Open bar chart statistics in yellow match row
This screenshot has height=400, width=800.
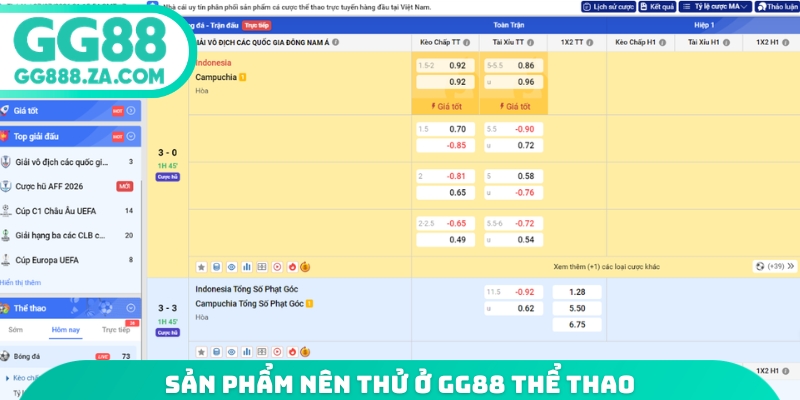pyautogui.click(x=247, y=267)
